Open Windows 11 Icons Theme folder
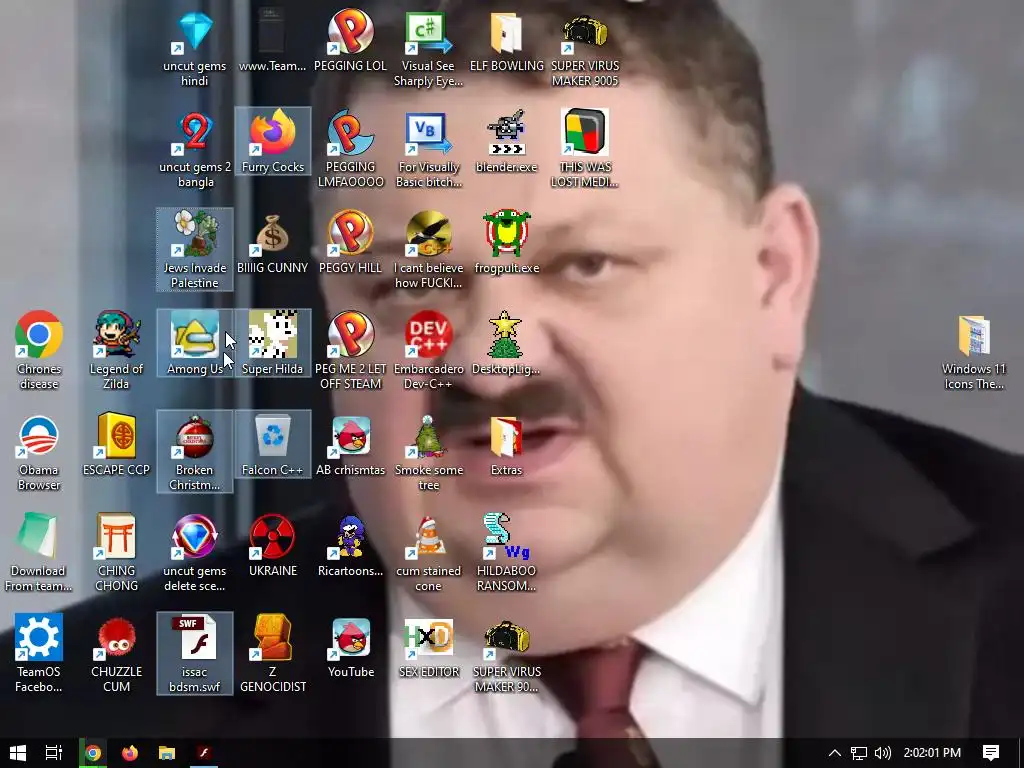The width and height of the screenshot is (1024, 768). coord(974,353)
